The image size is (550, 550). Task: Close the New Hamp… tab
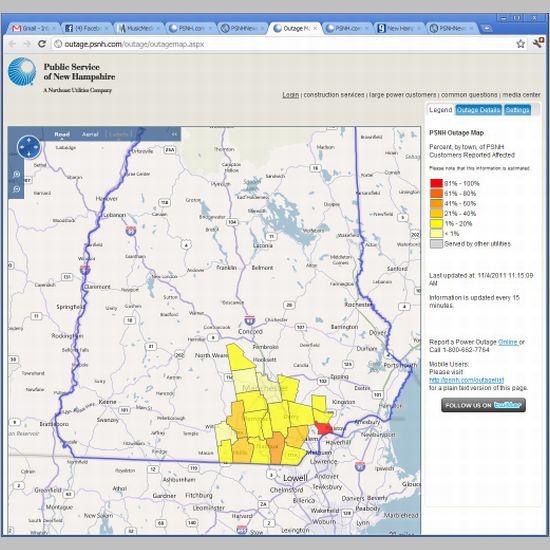[x=420, y=28]
